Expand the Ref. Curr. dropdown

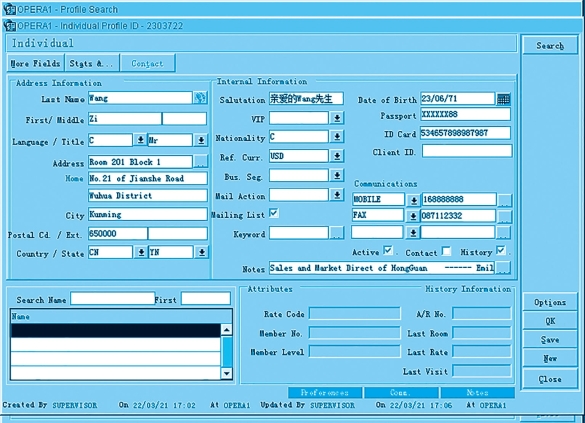(337, 156)
